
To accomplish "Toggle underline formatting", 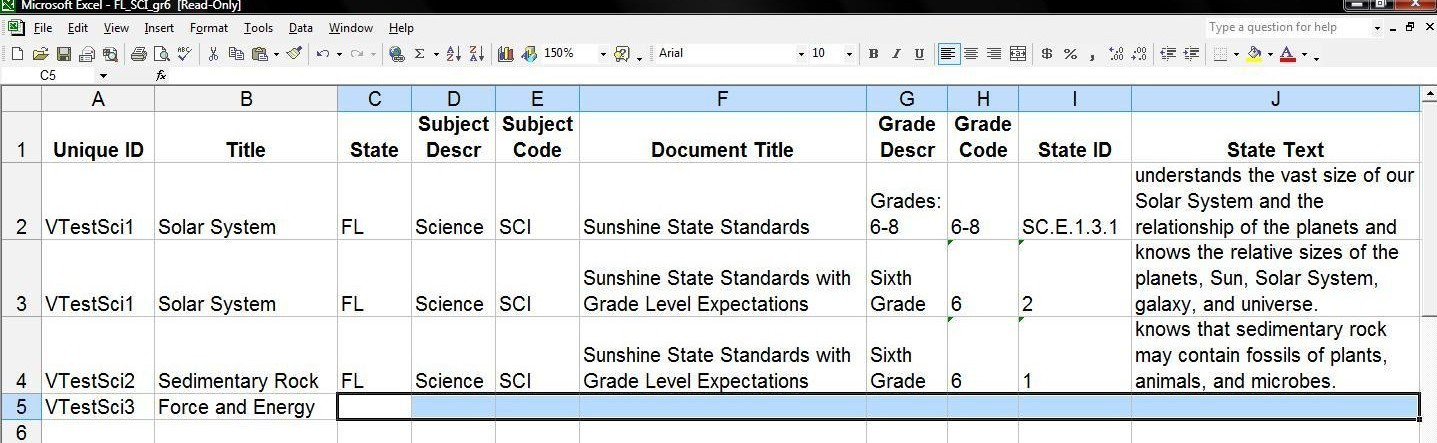I will [x=919, y=54].
